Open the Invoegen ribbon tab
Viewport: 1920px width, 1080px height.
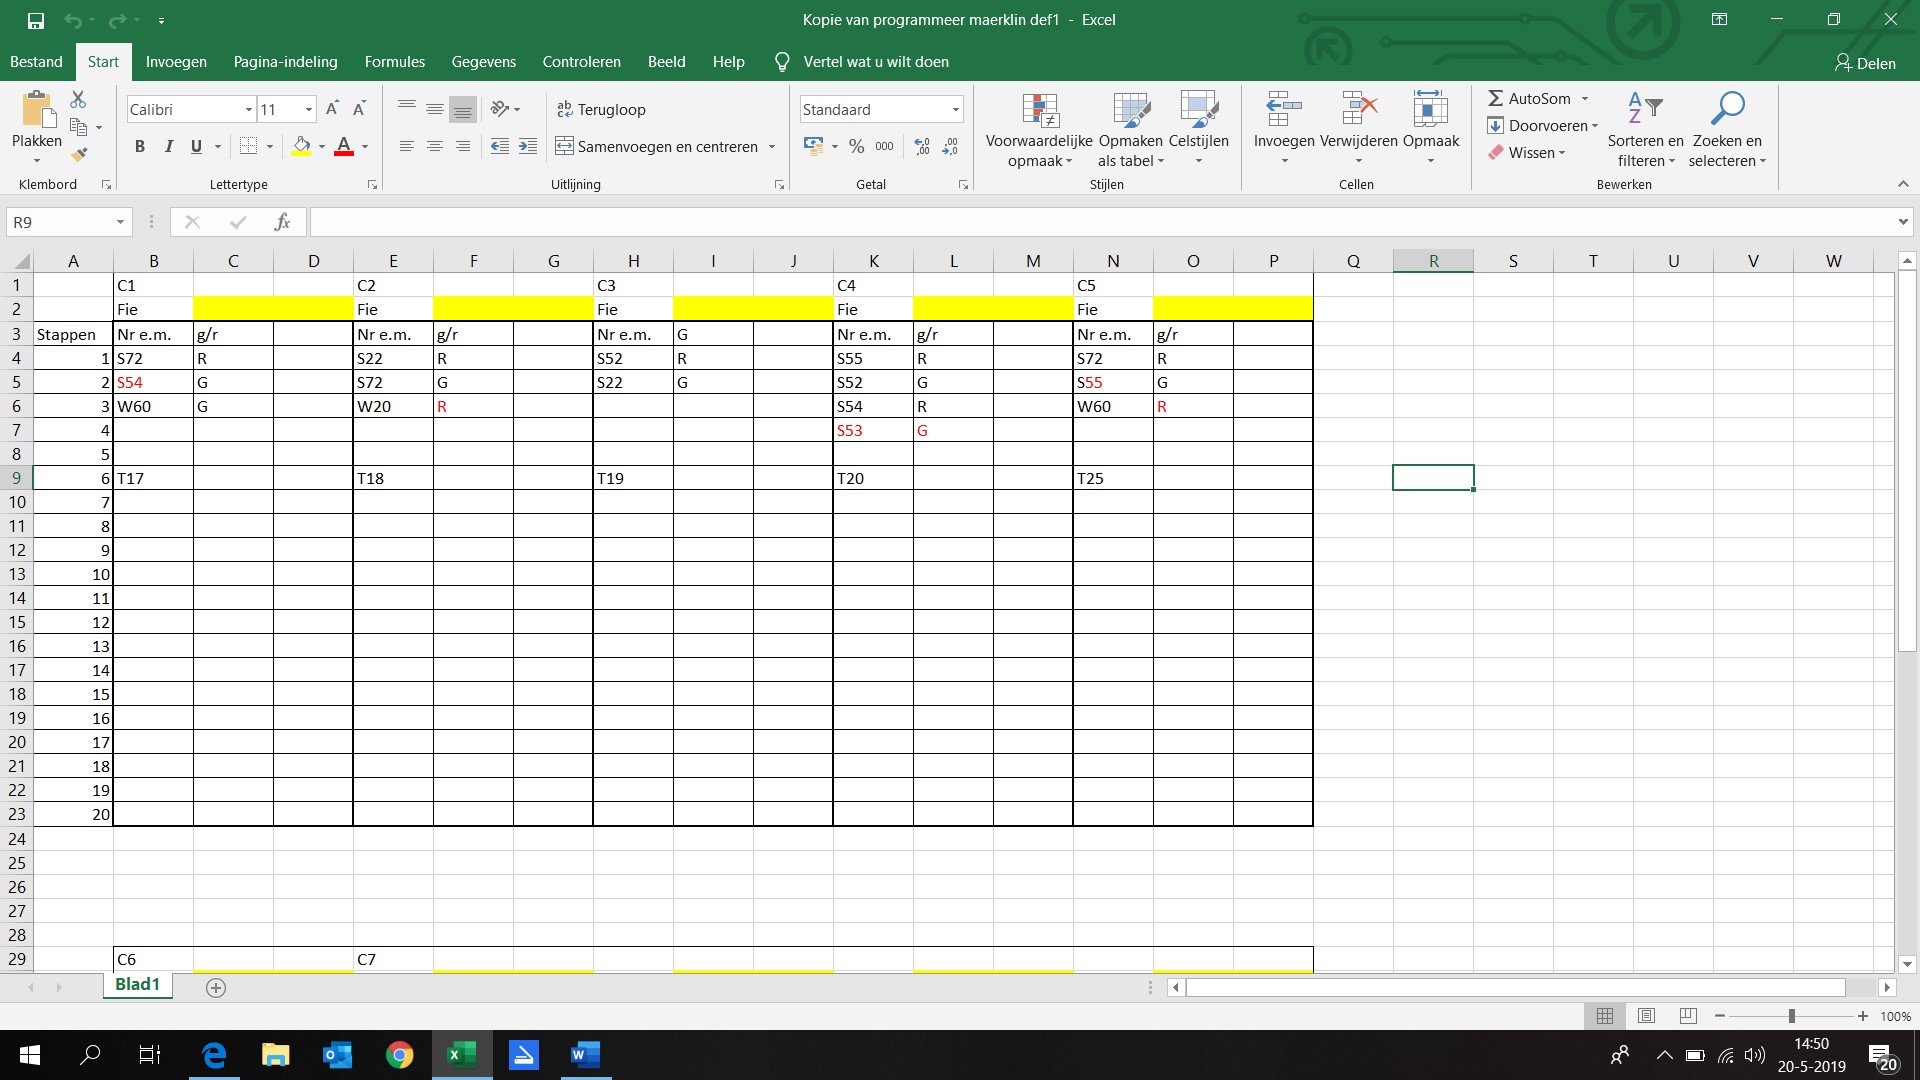(x=176, y=62)
